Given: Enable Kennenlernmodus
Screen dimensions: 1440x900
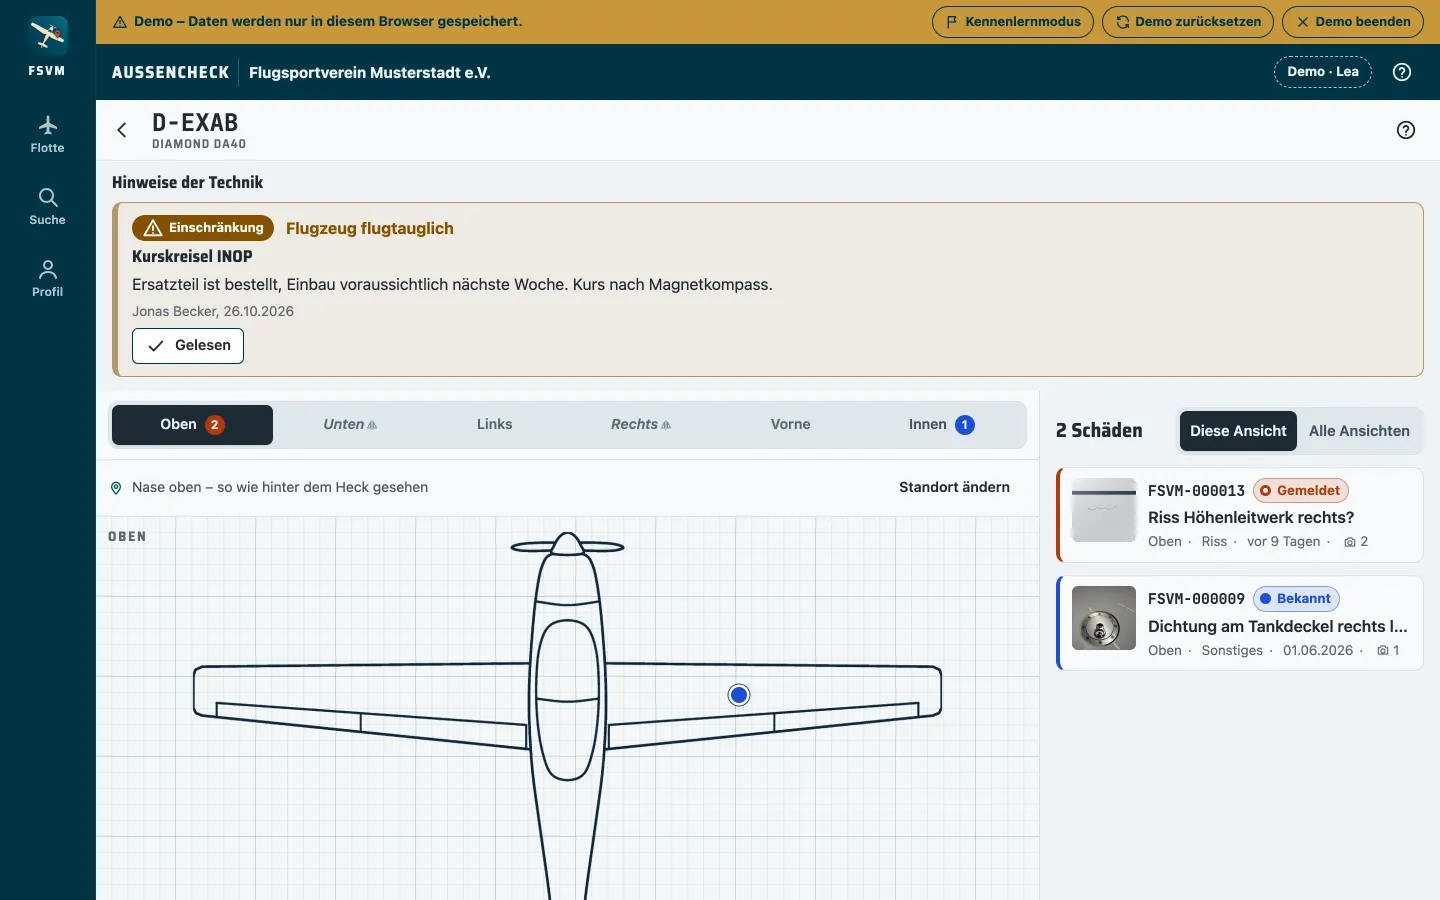Looking at the screenshot, I should 1013,22.
